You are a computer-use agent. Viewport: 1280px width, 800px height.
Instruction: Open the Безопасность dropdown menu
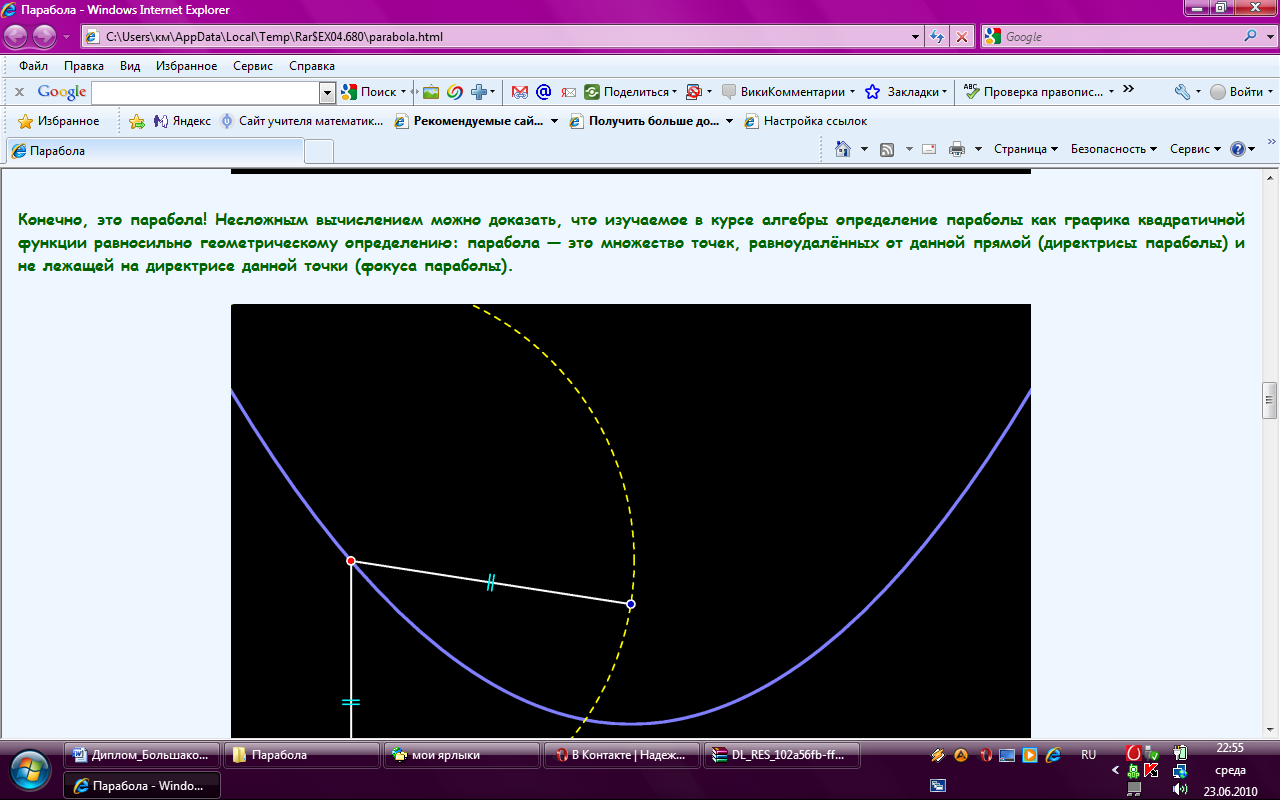tap(1113, 149)
